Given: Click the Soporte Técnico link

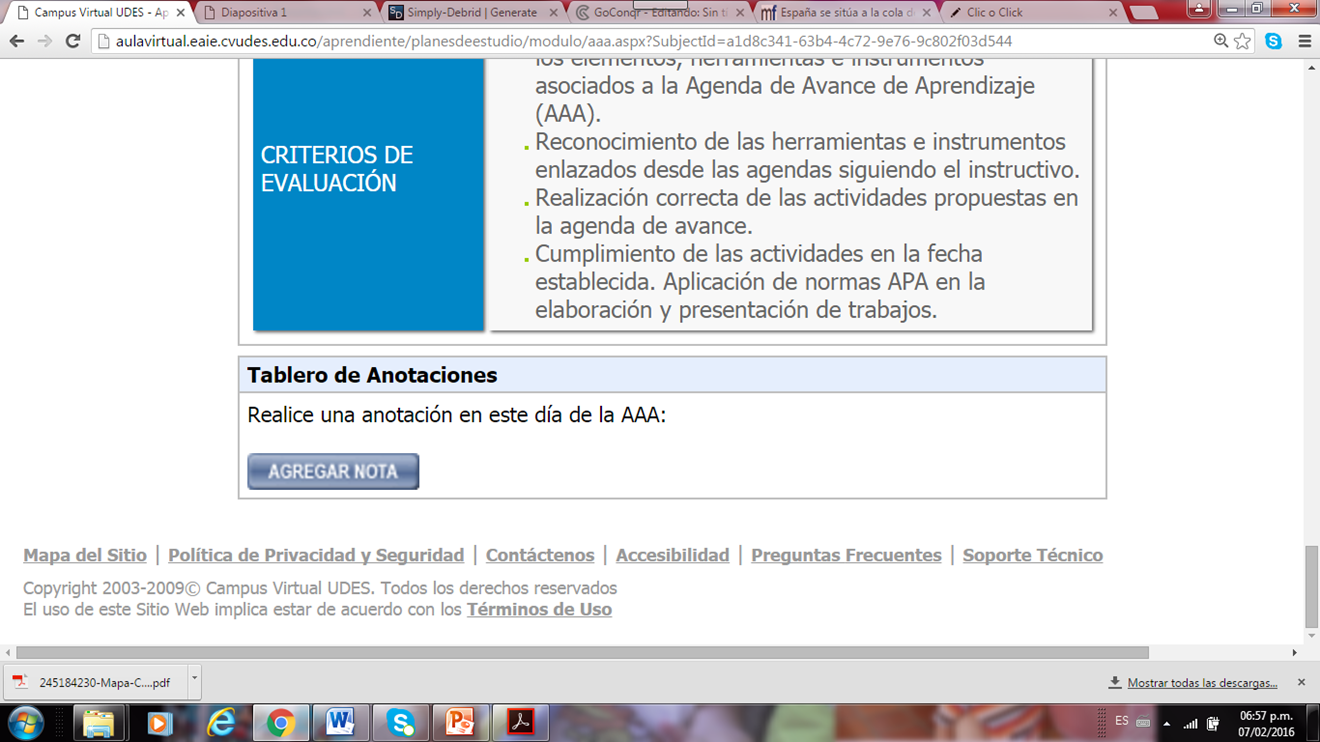Looking at the screenshot, I should point(1033,555).
